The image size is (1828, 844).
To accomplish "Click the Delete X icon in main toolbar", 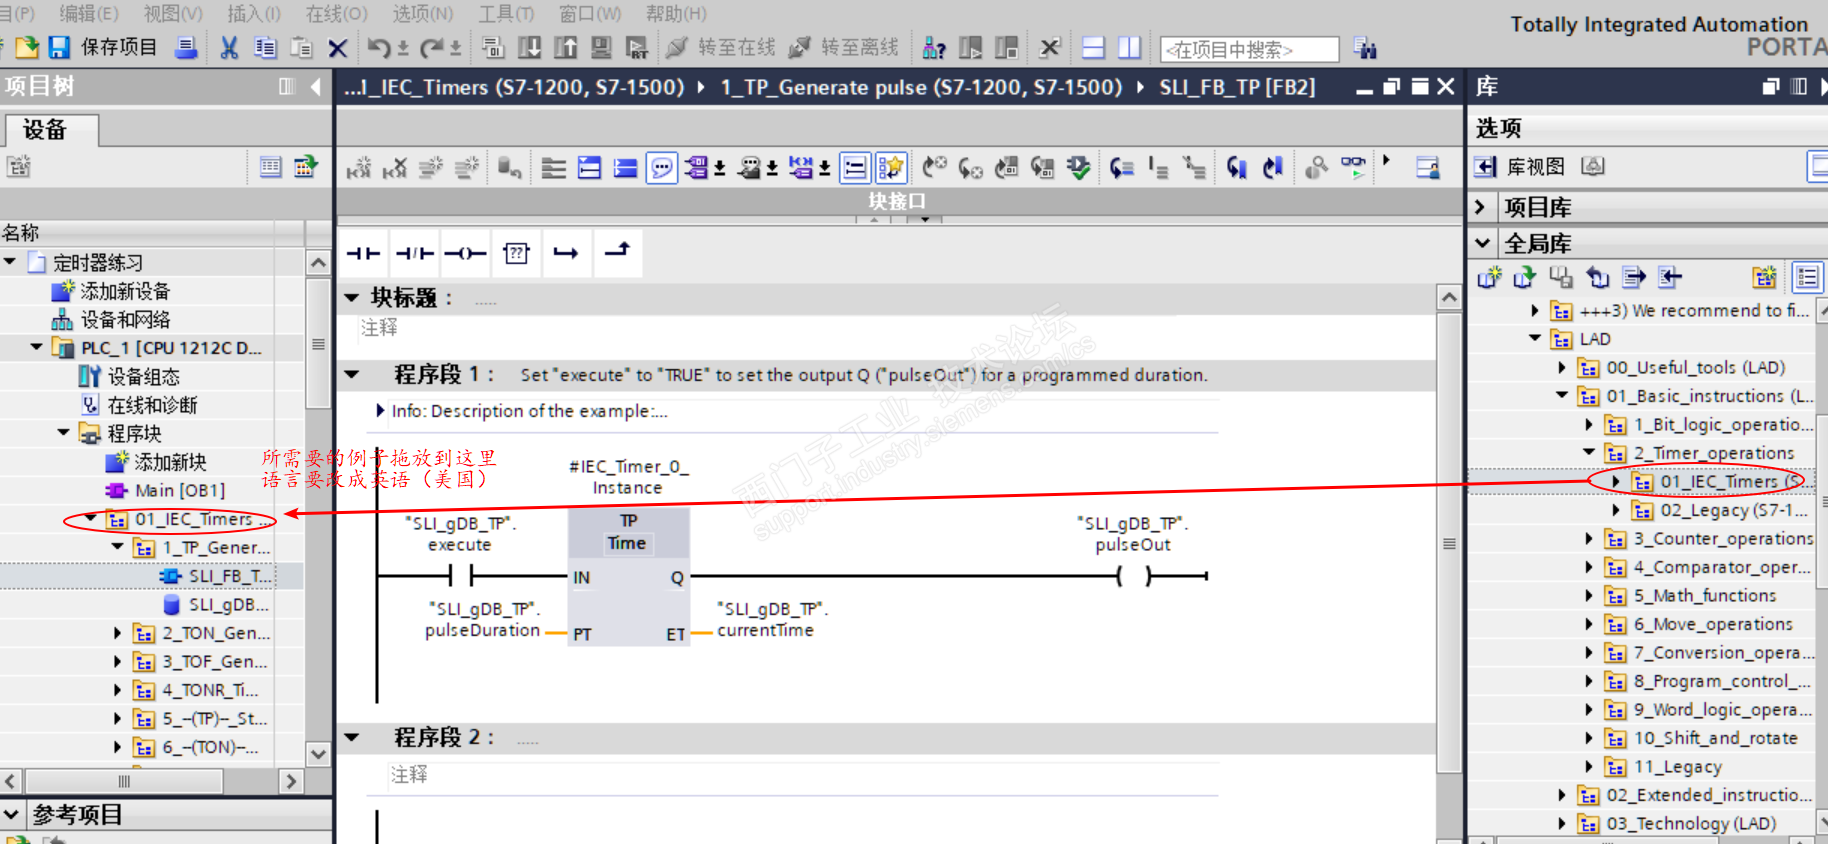I will point(338,47).
